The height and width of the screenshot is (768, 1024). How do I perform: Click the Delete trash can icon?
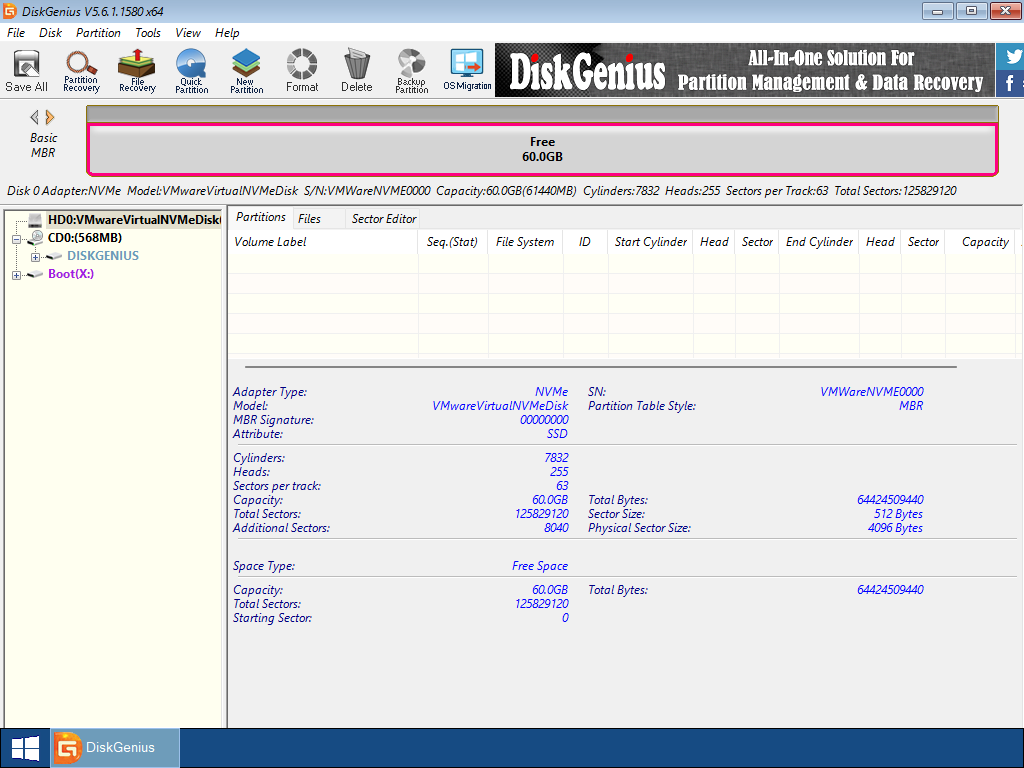[356, 71]
